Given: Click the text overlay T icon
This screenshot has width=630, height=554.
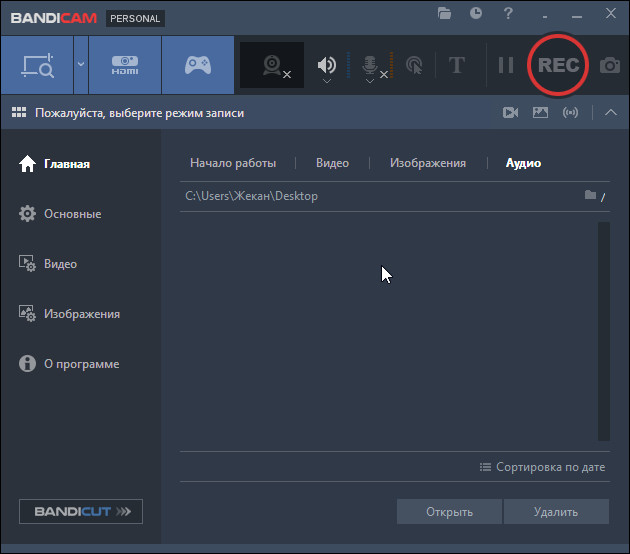Looking at the screenshot, I should (x=457, y=66).
